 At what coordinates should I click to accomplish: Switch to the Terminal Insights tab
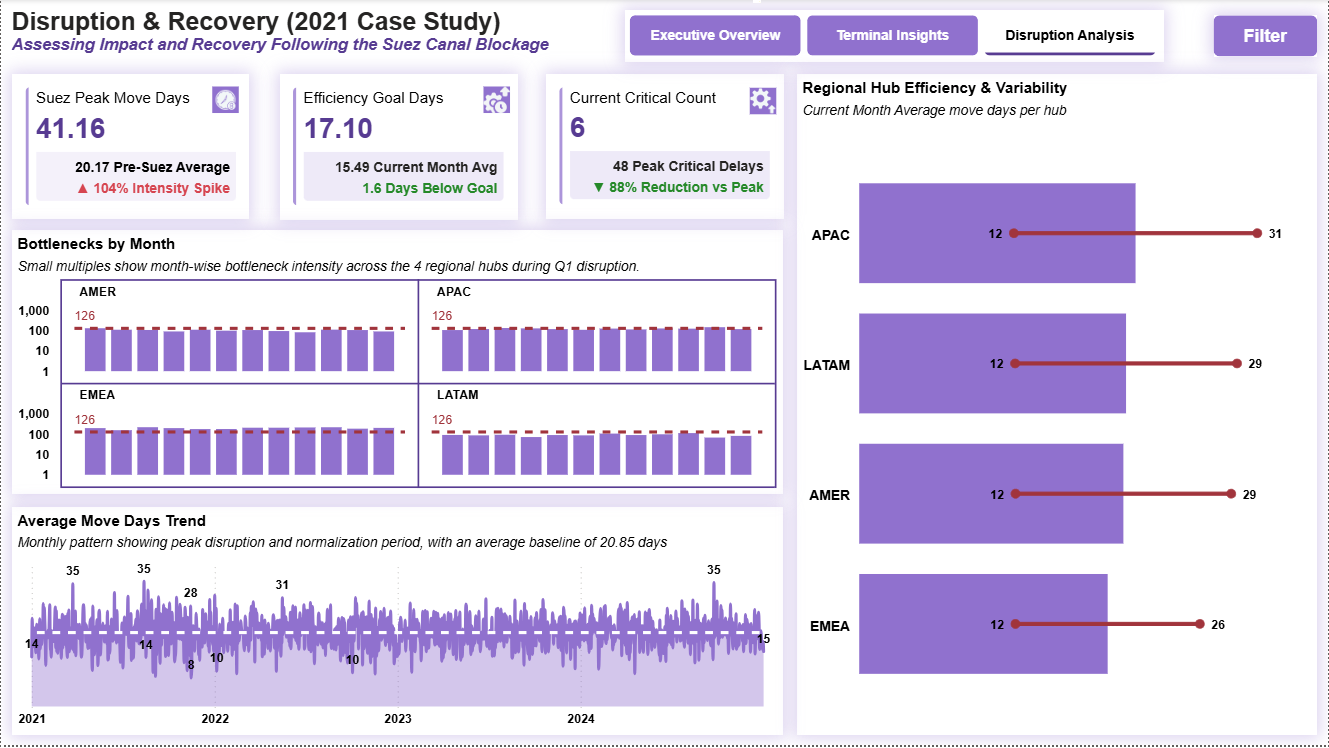[x=892, y=35]
